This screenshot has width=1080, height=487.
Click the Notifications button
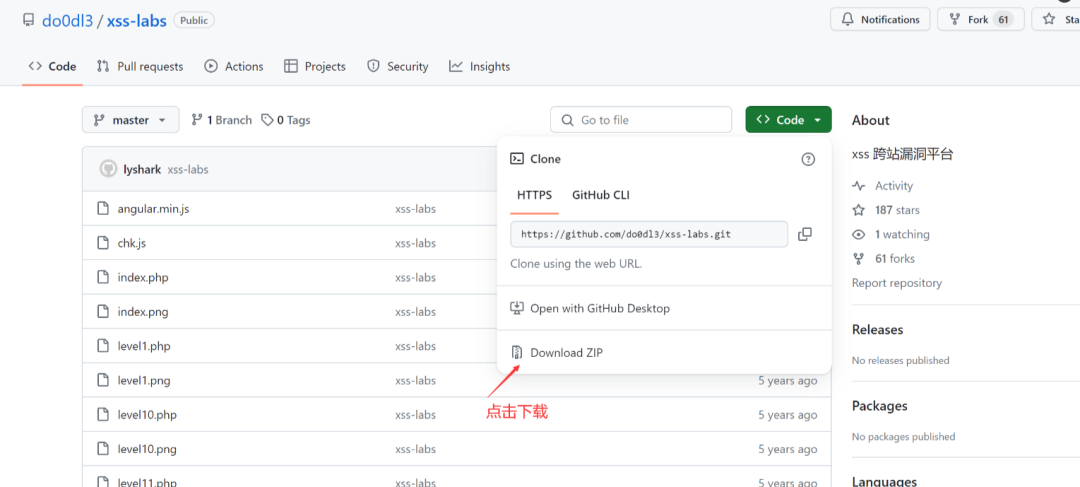point(880,19)
